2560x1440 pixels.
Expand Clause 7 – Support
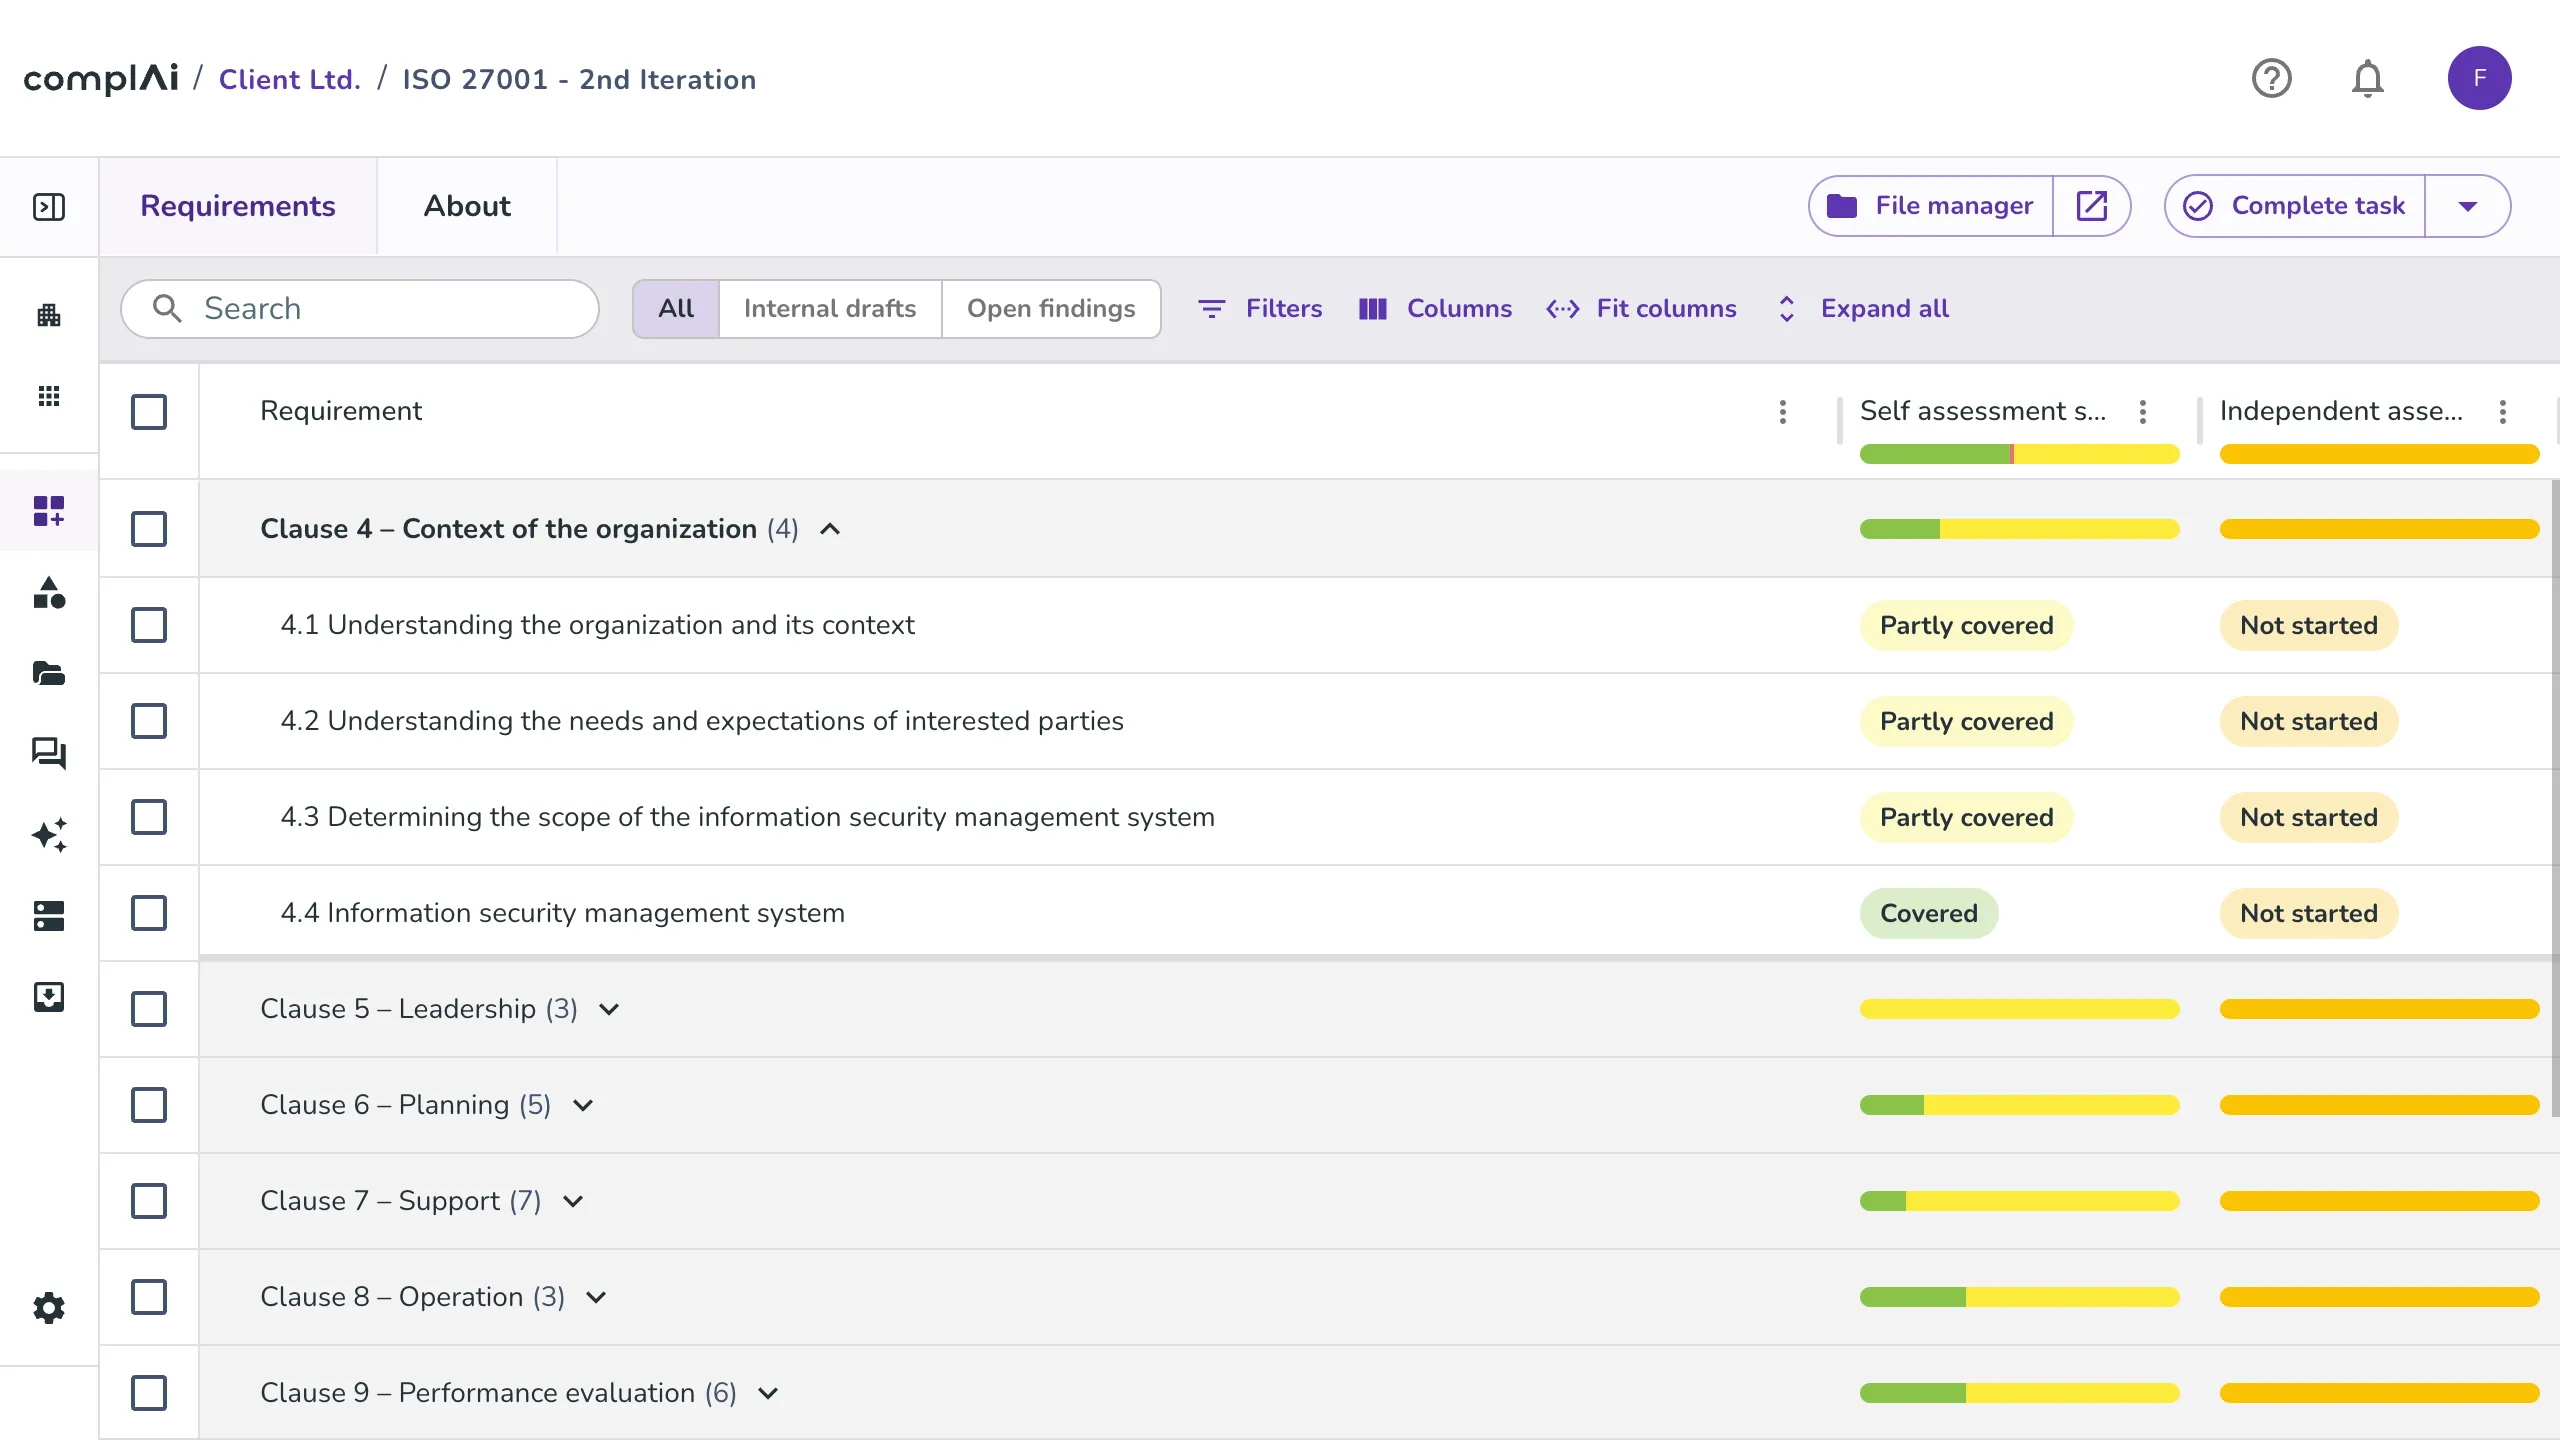click(x=573, y=1201)
